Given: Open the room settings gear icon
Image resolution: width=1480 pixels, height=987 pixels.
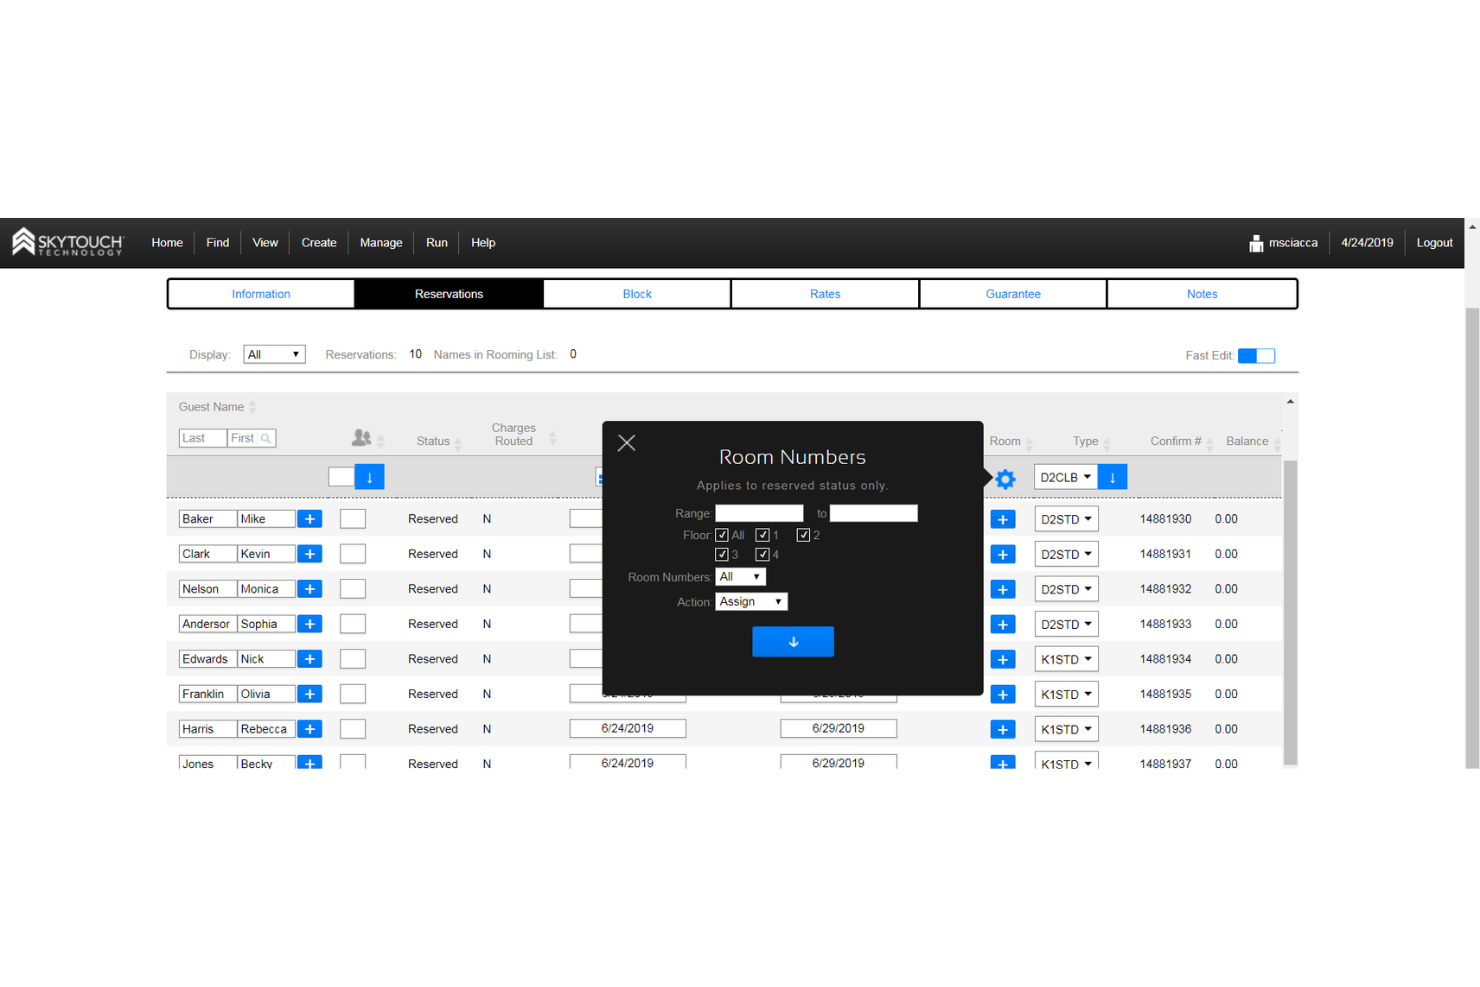Looking at the screenshot, I should 1005,479.
